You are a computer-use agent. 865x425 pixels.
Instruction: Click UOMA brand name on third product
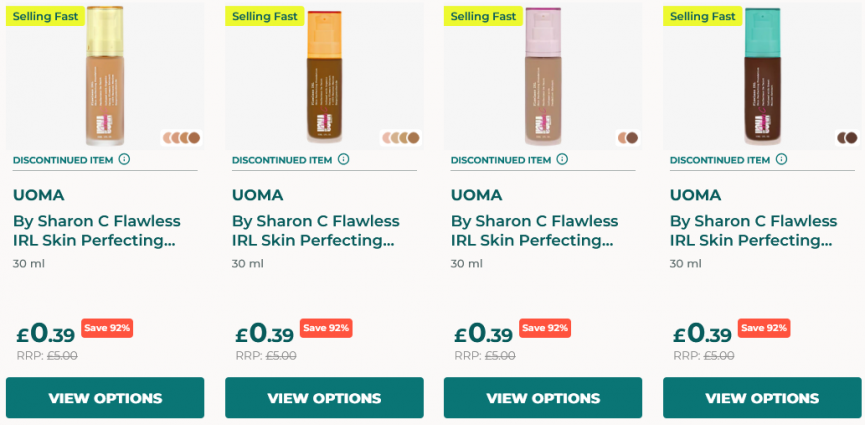click(476, 195)
